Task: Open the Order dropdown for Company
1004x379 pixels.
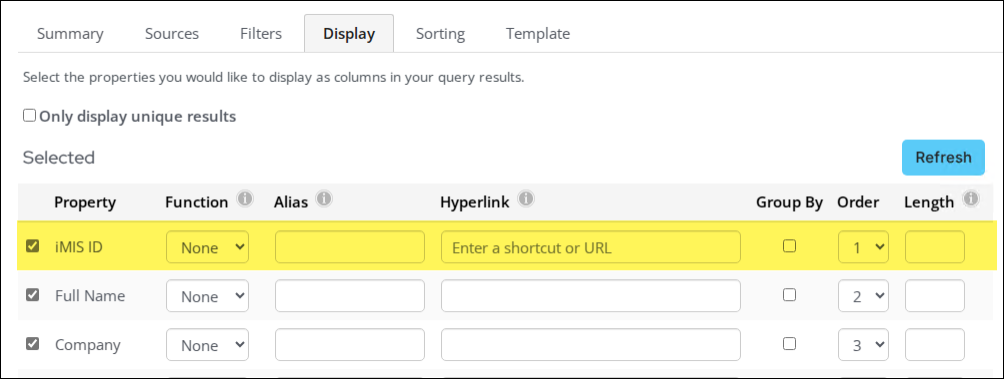Action: pyautogui.click(x=863, y=344)
